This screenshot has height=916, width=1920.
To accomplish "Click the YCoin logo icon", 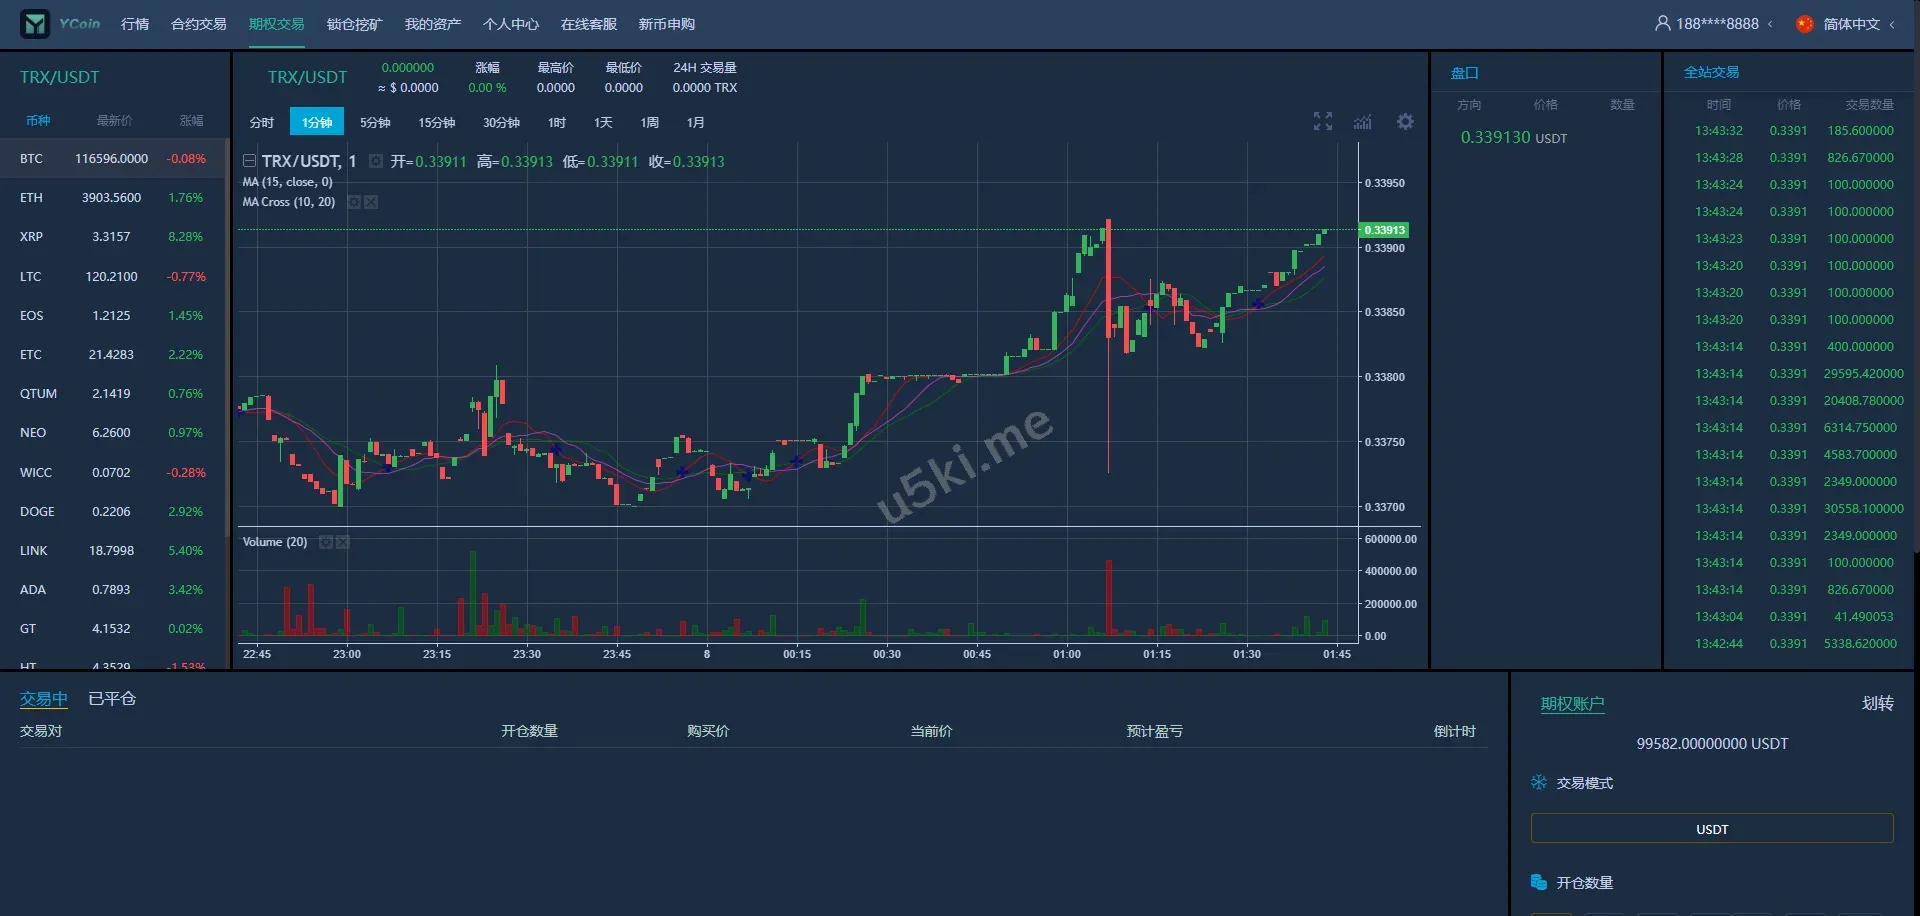I will 35,24.
